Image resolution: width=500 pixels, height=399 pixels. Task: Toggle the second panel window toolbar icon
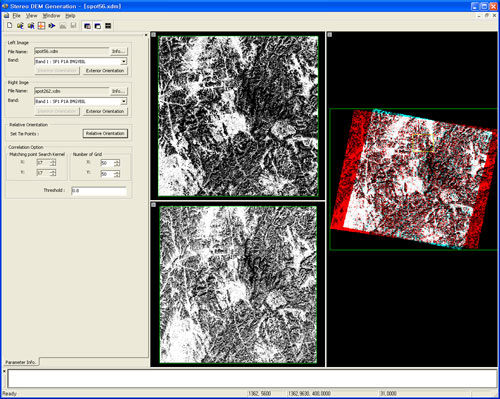tap(98, 26)
